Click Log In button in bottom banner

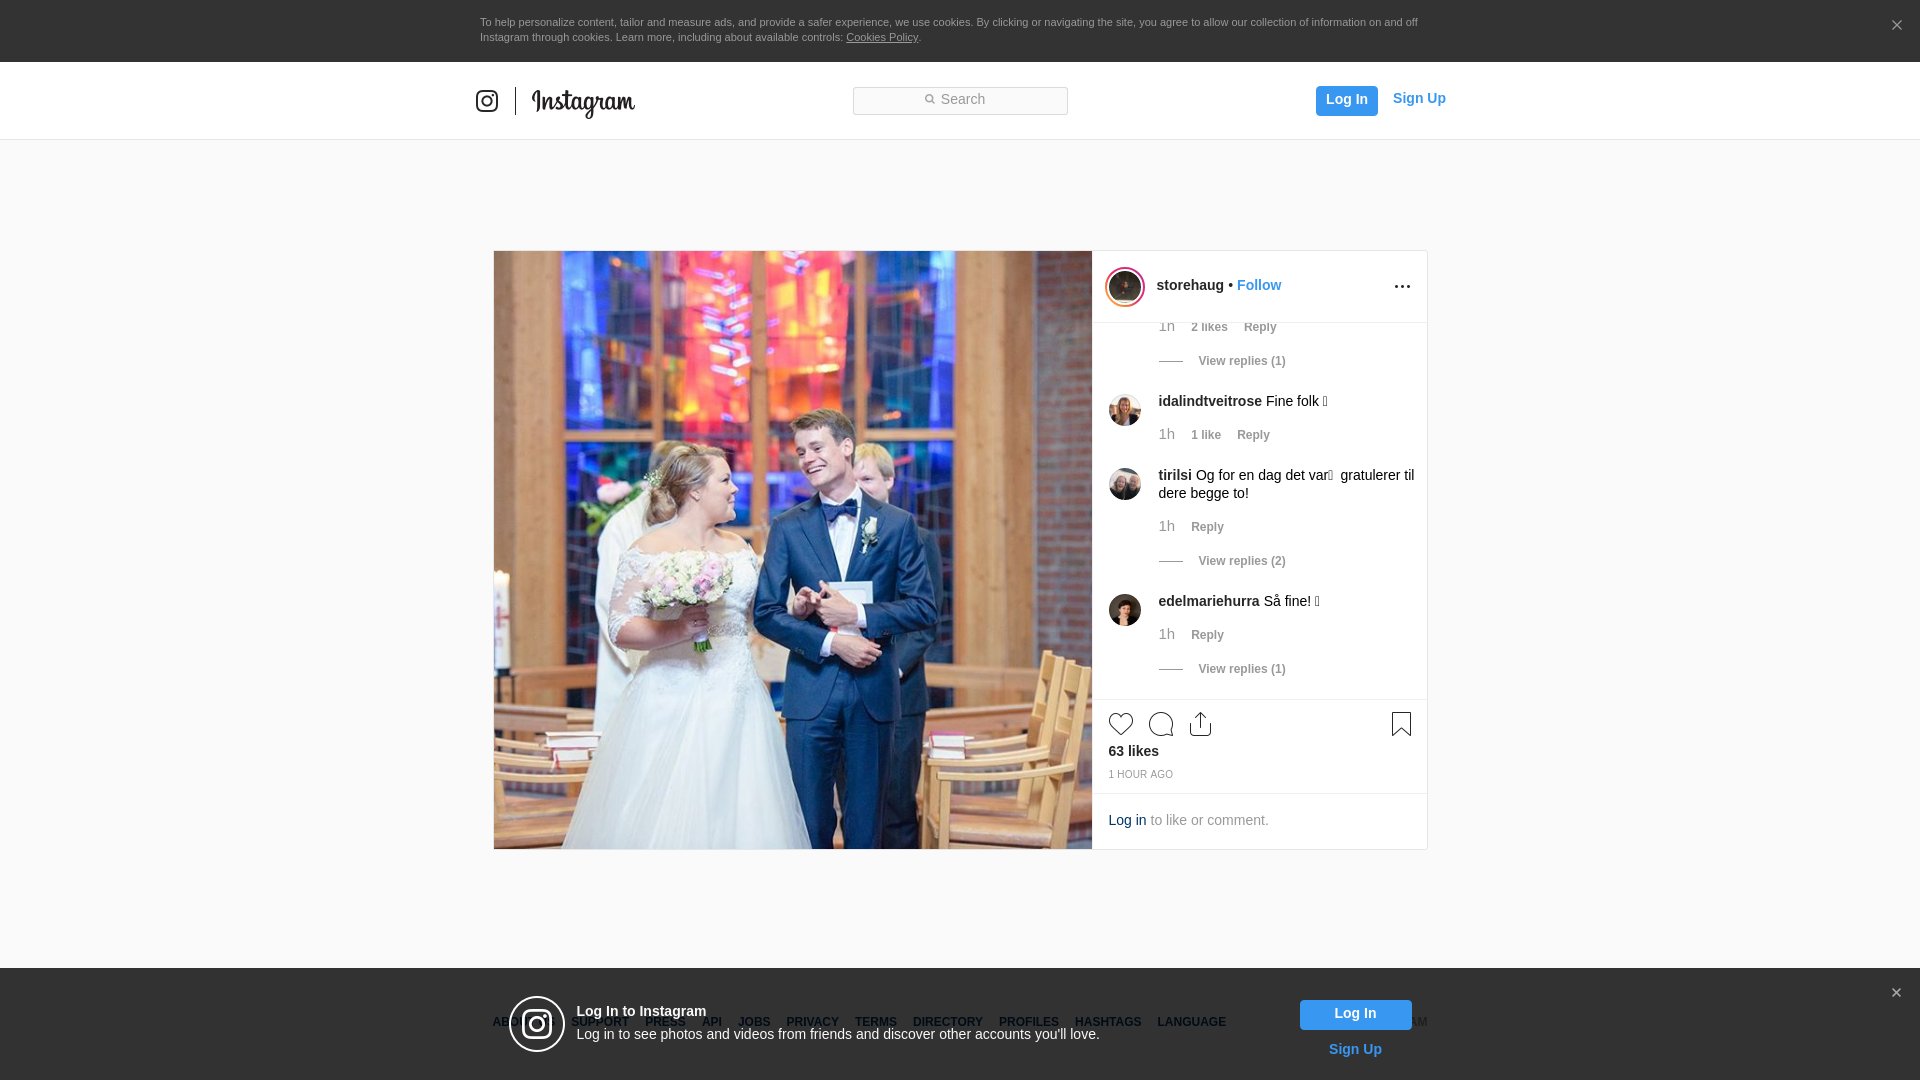1355,1015
